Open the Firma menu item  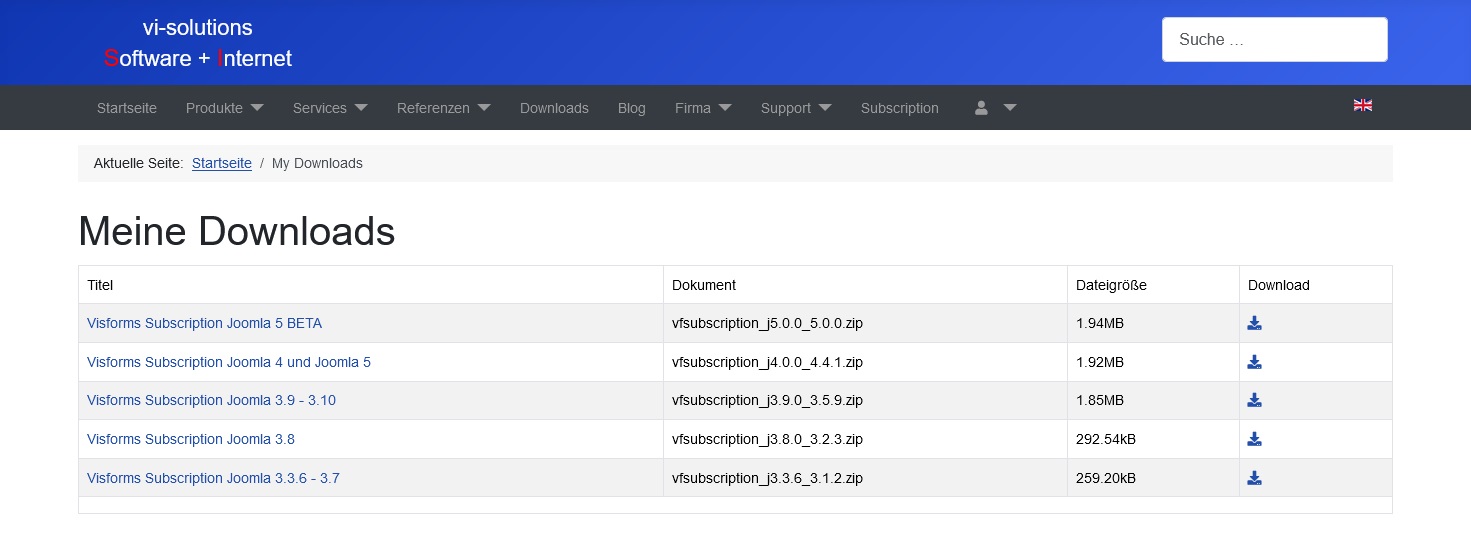click(x=693, y=108)
